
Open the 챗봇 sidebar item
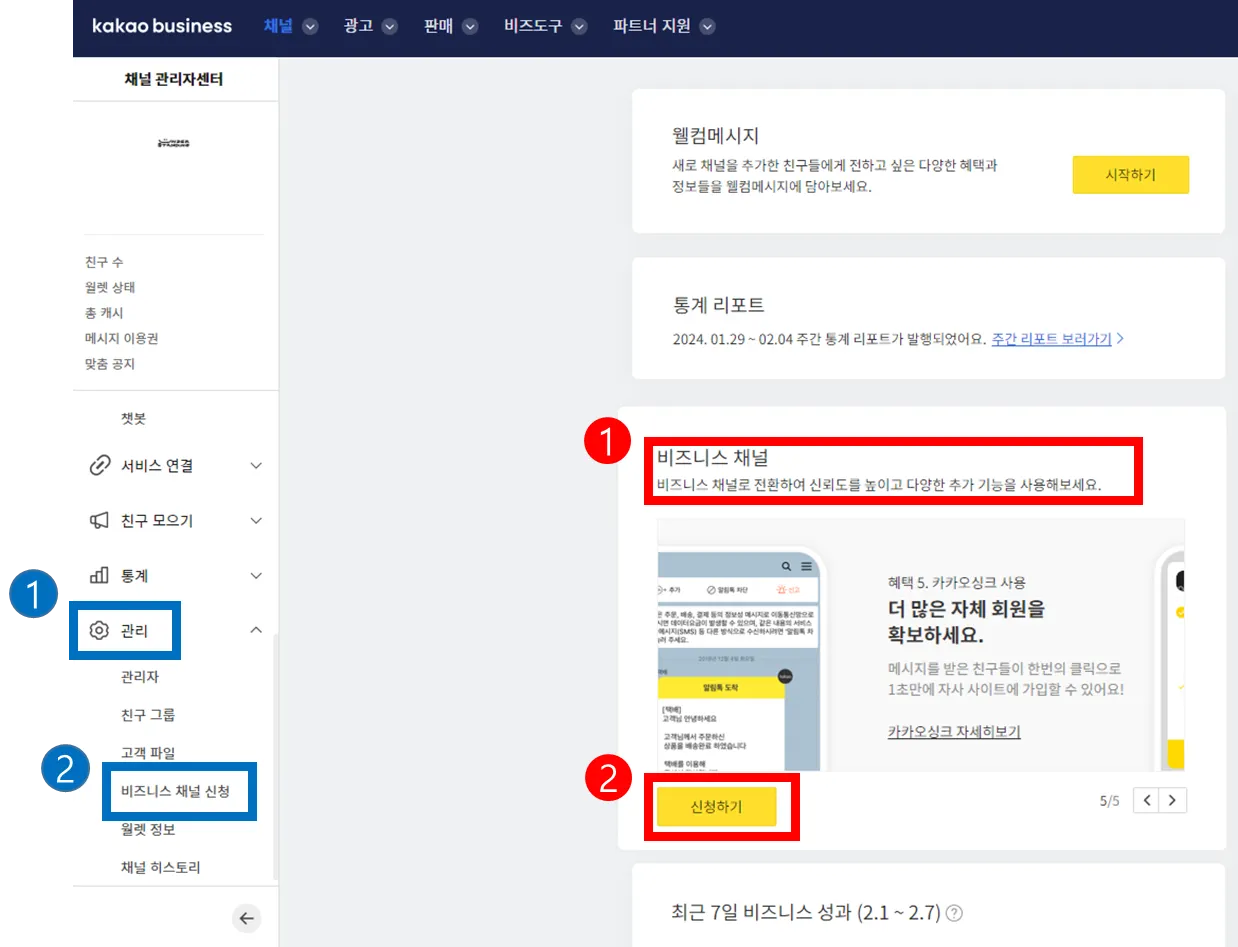134,419
